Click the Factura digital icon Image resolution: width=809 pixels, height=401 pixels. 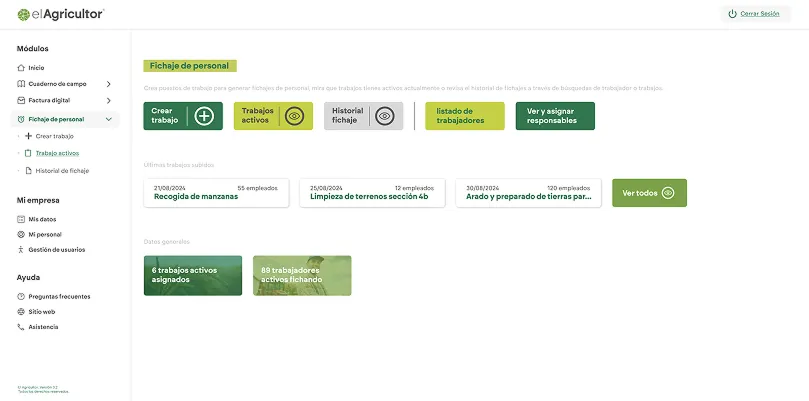tap(21, 100)
